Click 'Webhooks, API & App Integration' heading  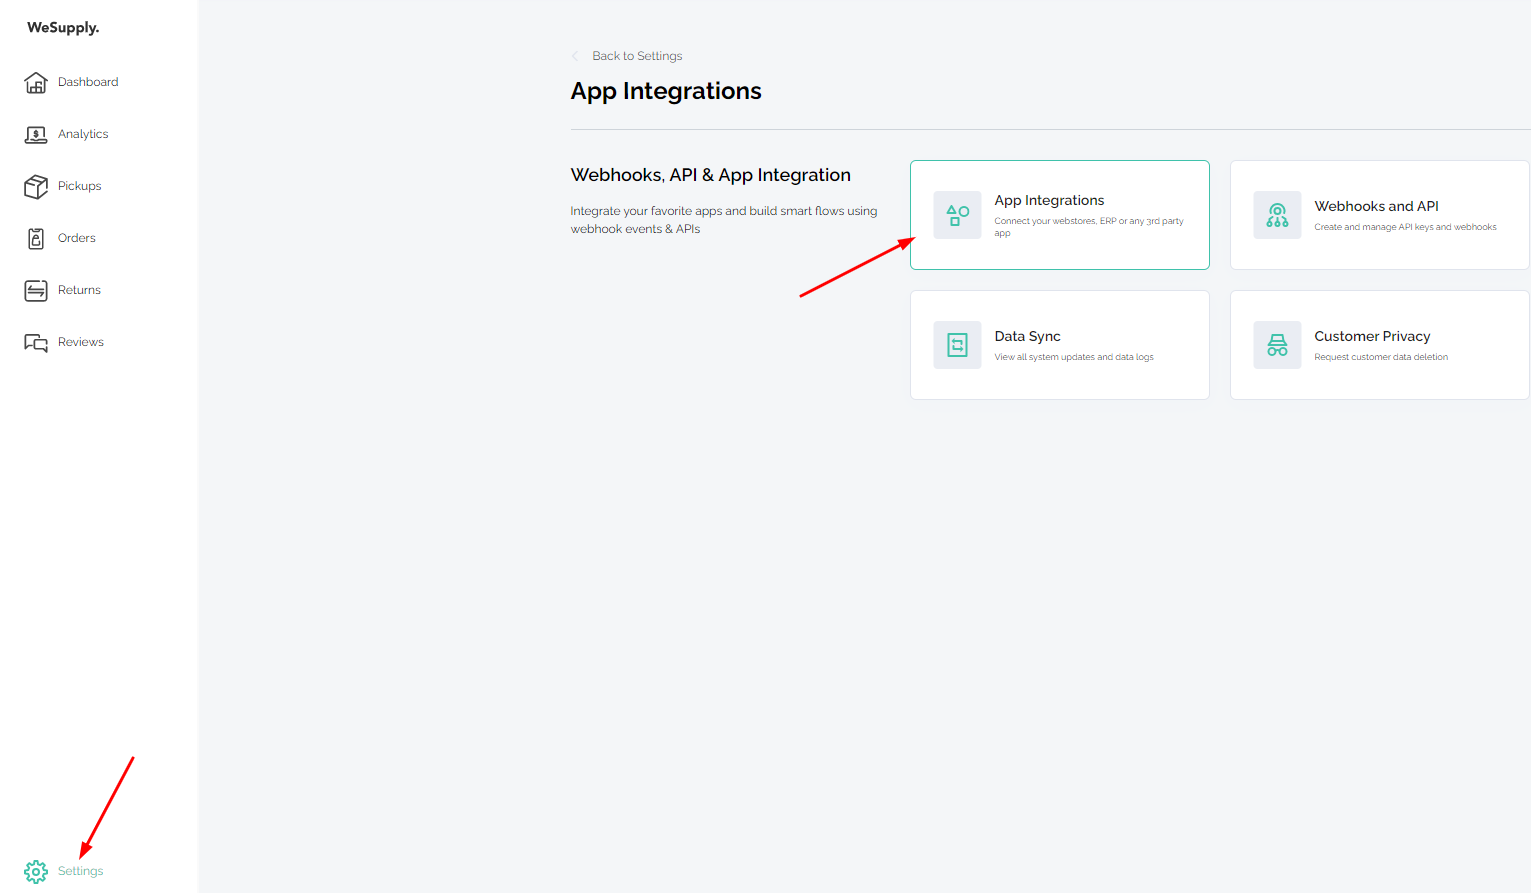tap(710, 175)
